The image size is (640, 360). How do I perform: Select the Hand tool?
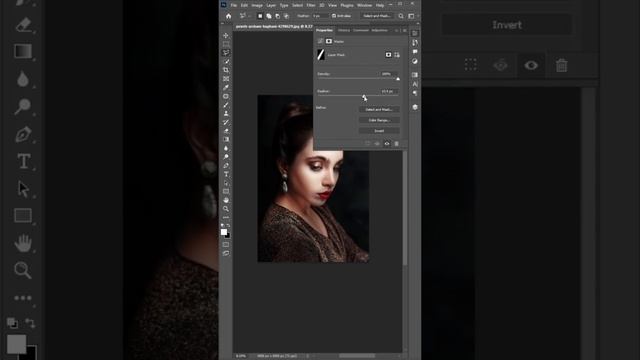point(226,200)
